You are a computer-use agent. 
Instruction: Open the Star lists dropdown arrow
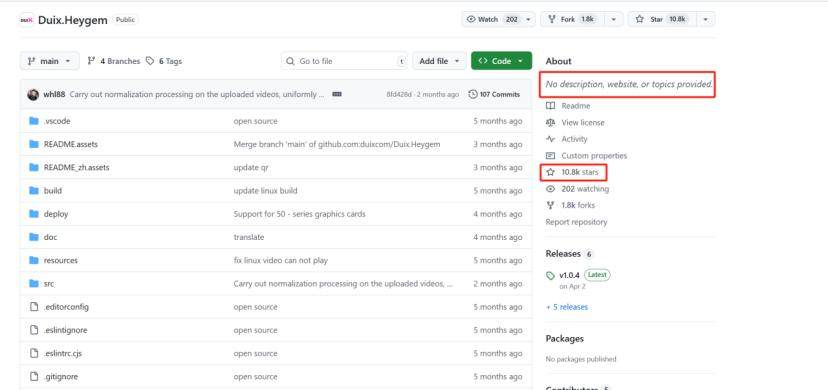point(706,20)
